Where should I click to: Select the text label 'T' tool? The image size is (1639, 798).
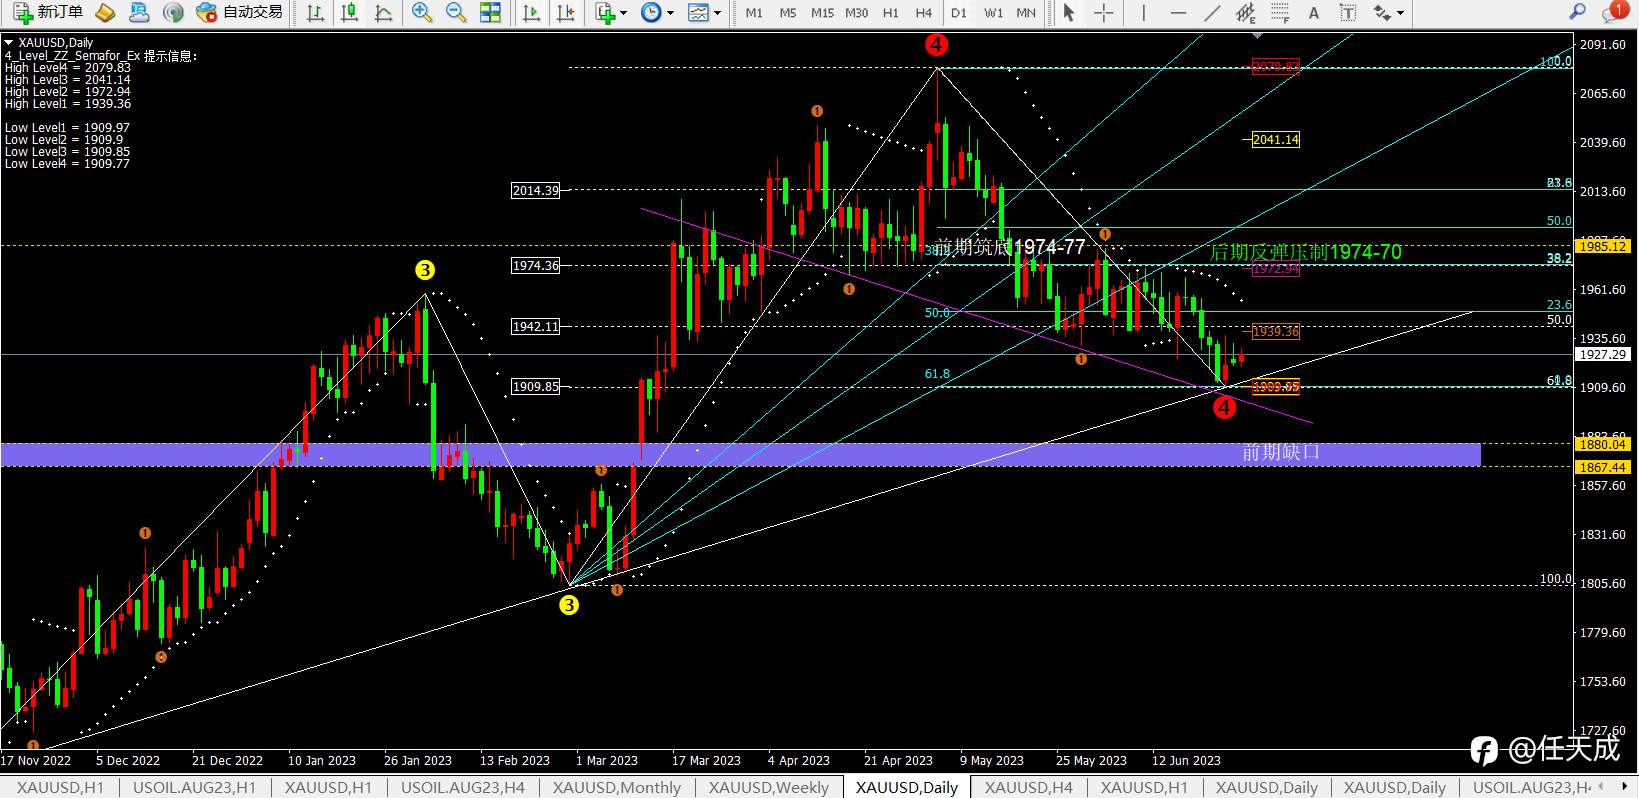click(1348, 12)
